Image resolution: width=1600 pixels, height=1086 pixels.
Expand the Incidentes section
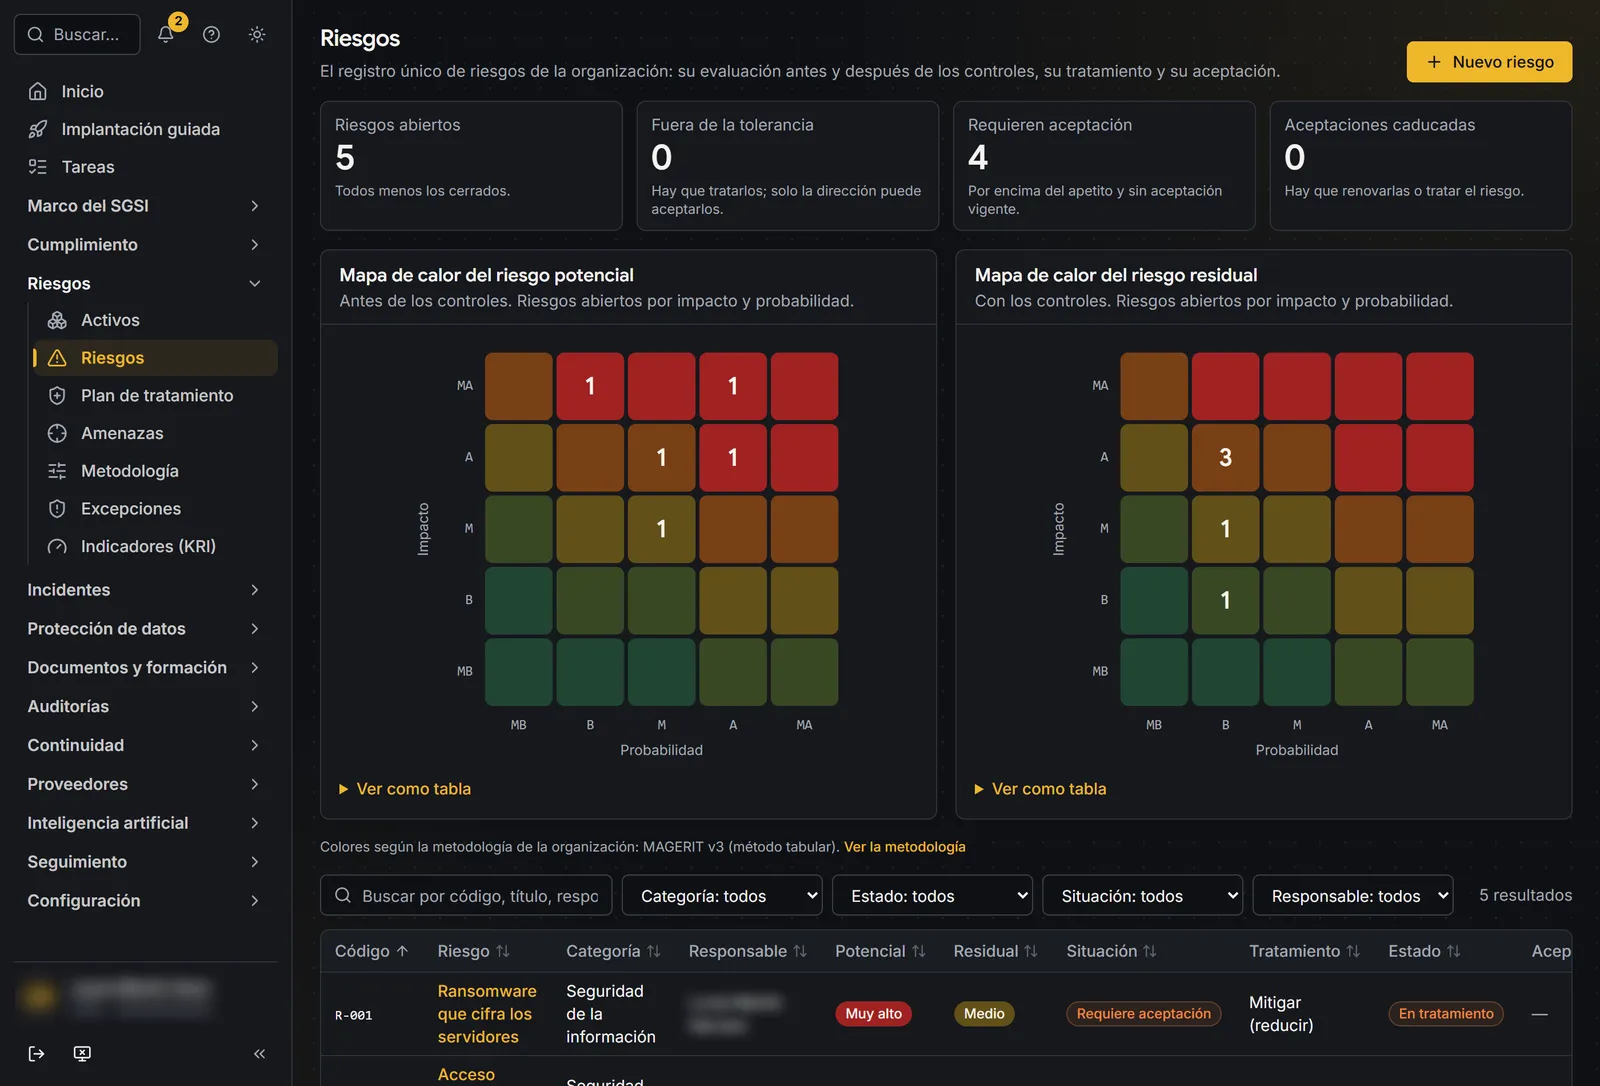(145, 590)
